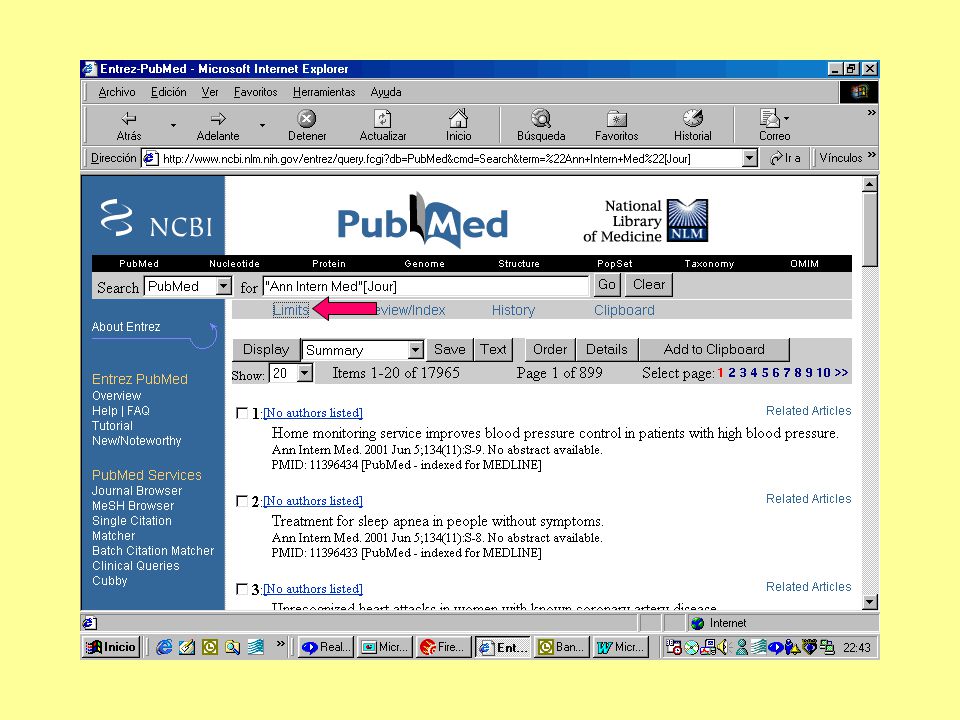Switch to the Ban... taskbar window
The width and height of the screenshot is (960, 720).
(x=562, y=647)
